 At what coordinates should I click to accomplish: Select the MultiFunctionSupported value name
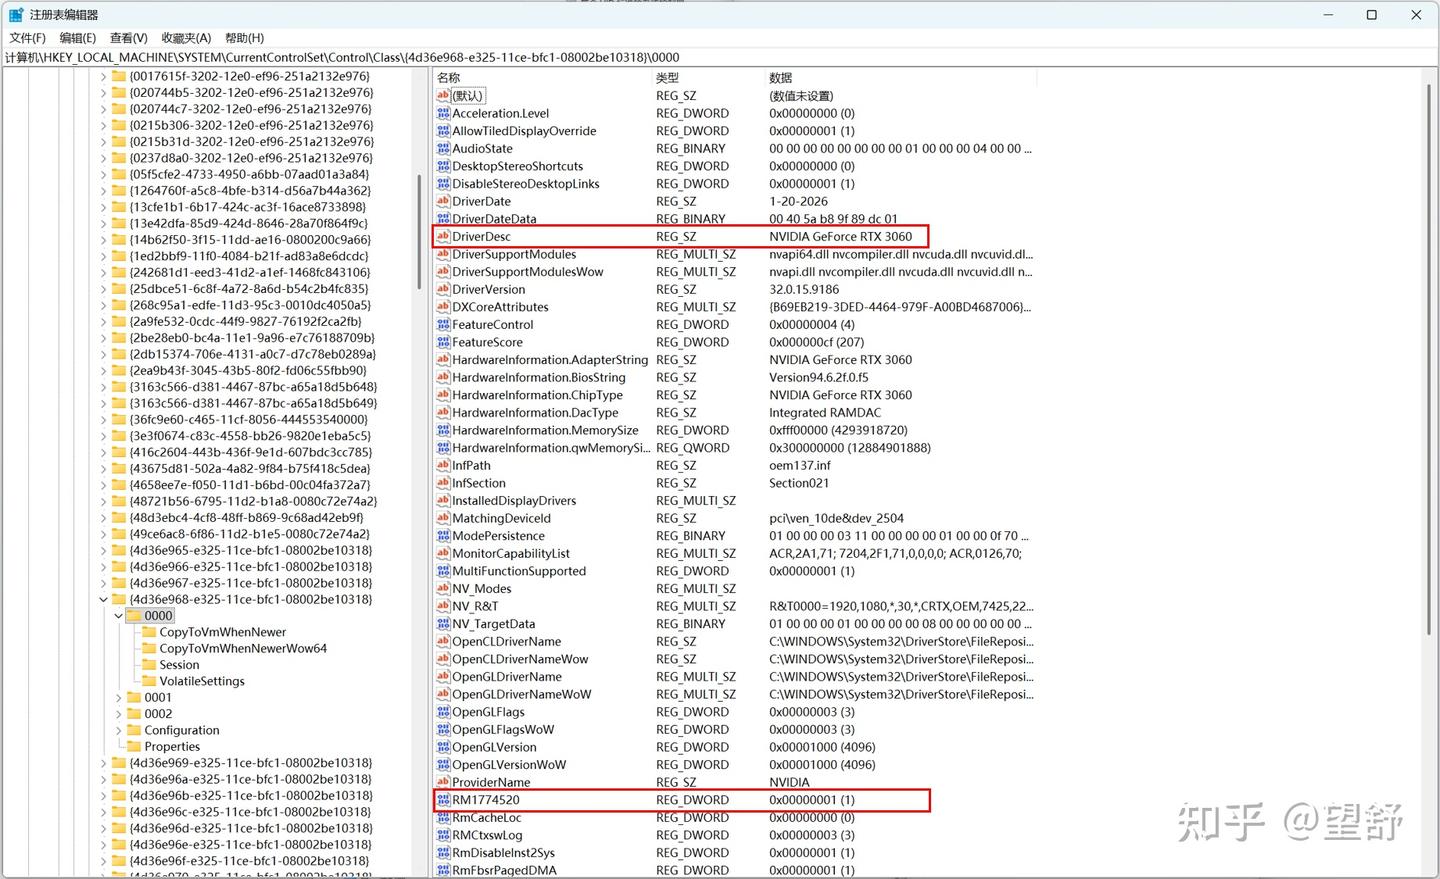click(x=519, y=572)
